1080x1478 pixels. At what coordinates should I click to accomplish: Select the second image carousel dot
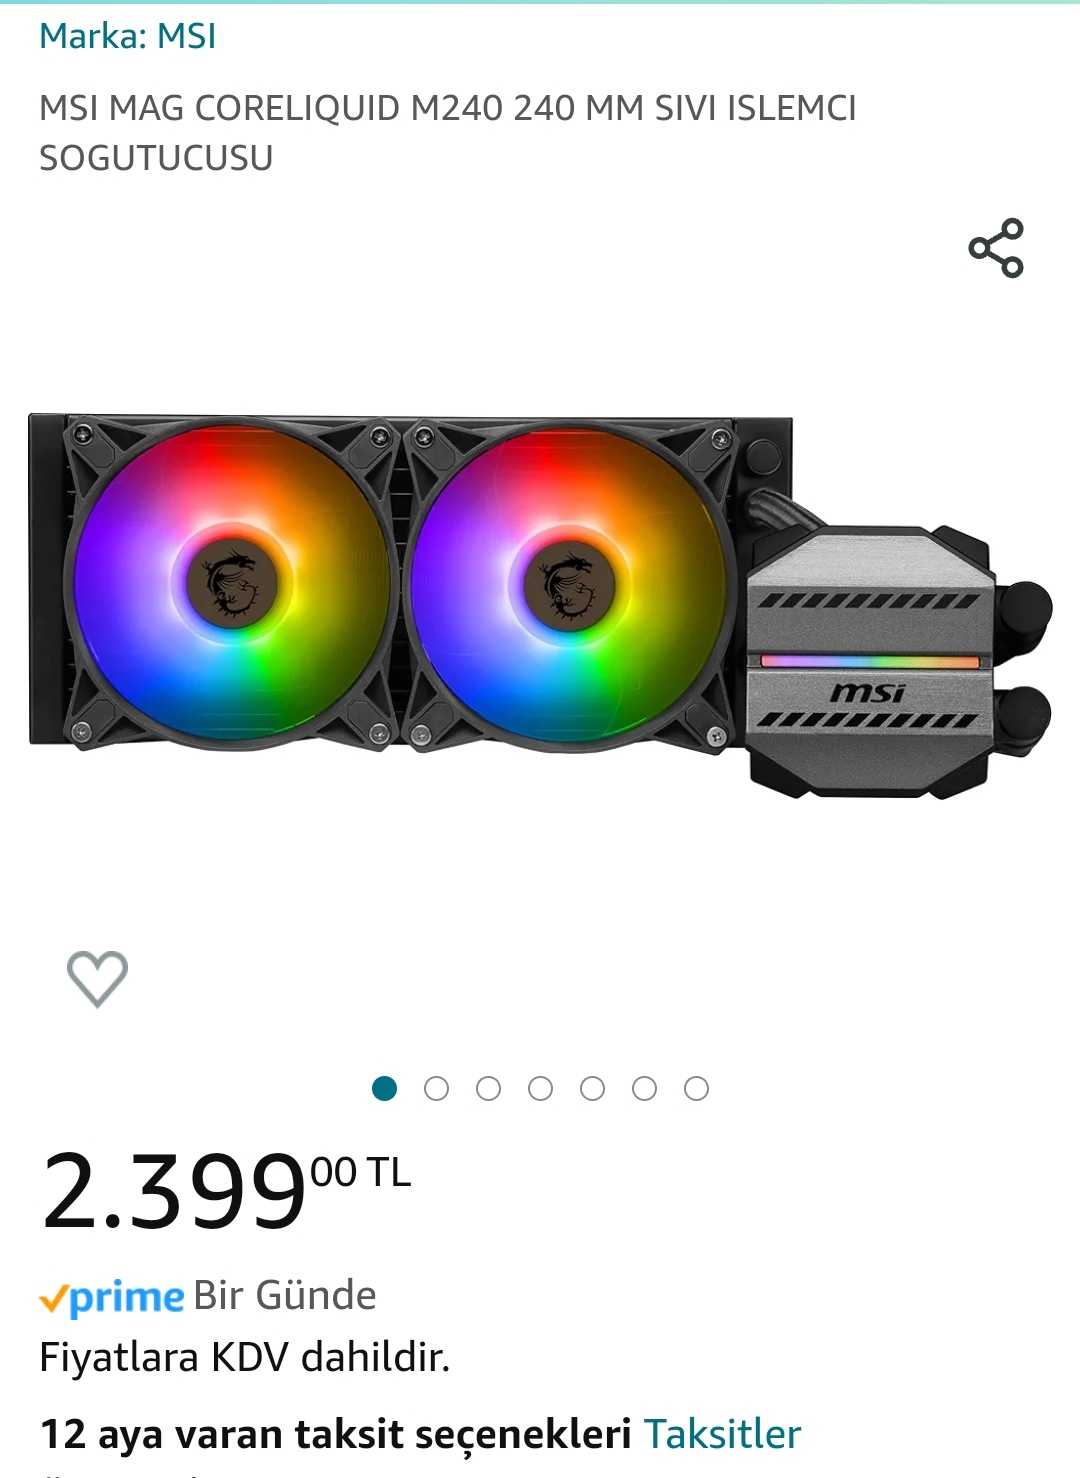pos(436,1088)
